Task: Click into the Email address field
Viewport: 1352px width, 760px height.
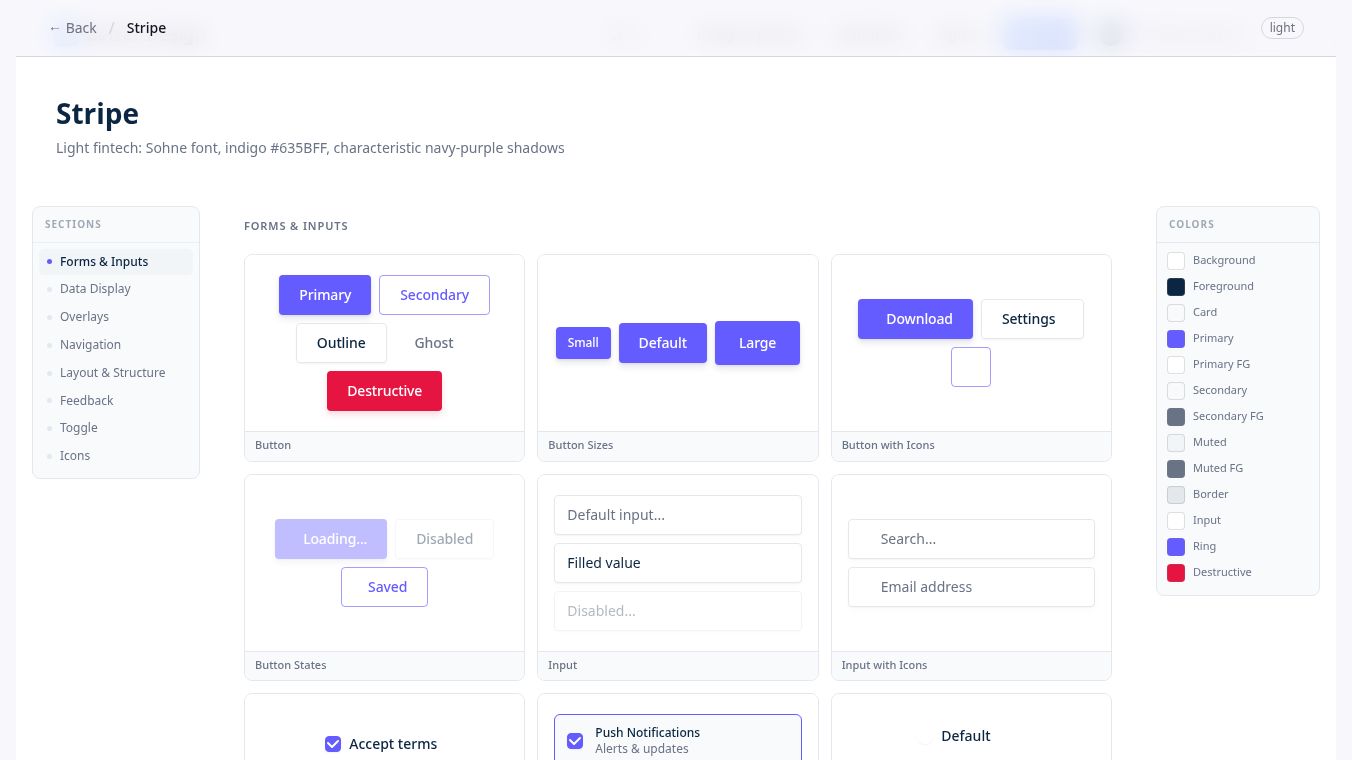Action: [971, 587]
